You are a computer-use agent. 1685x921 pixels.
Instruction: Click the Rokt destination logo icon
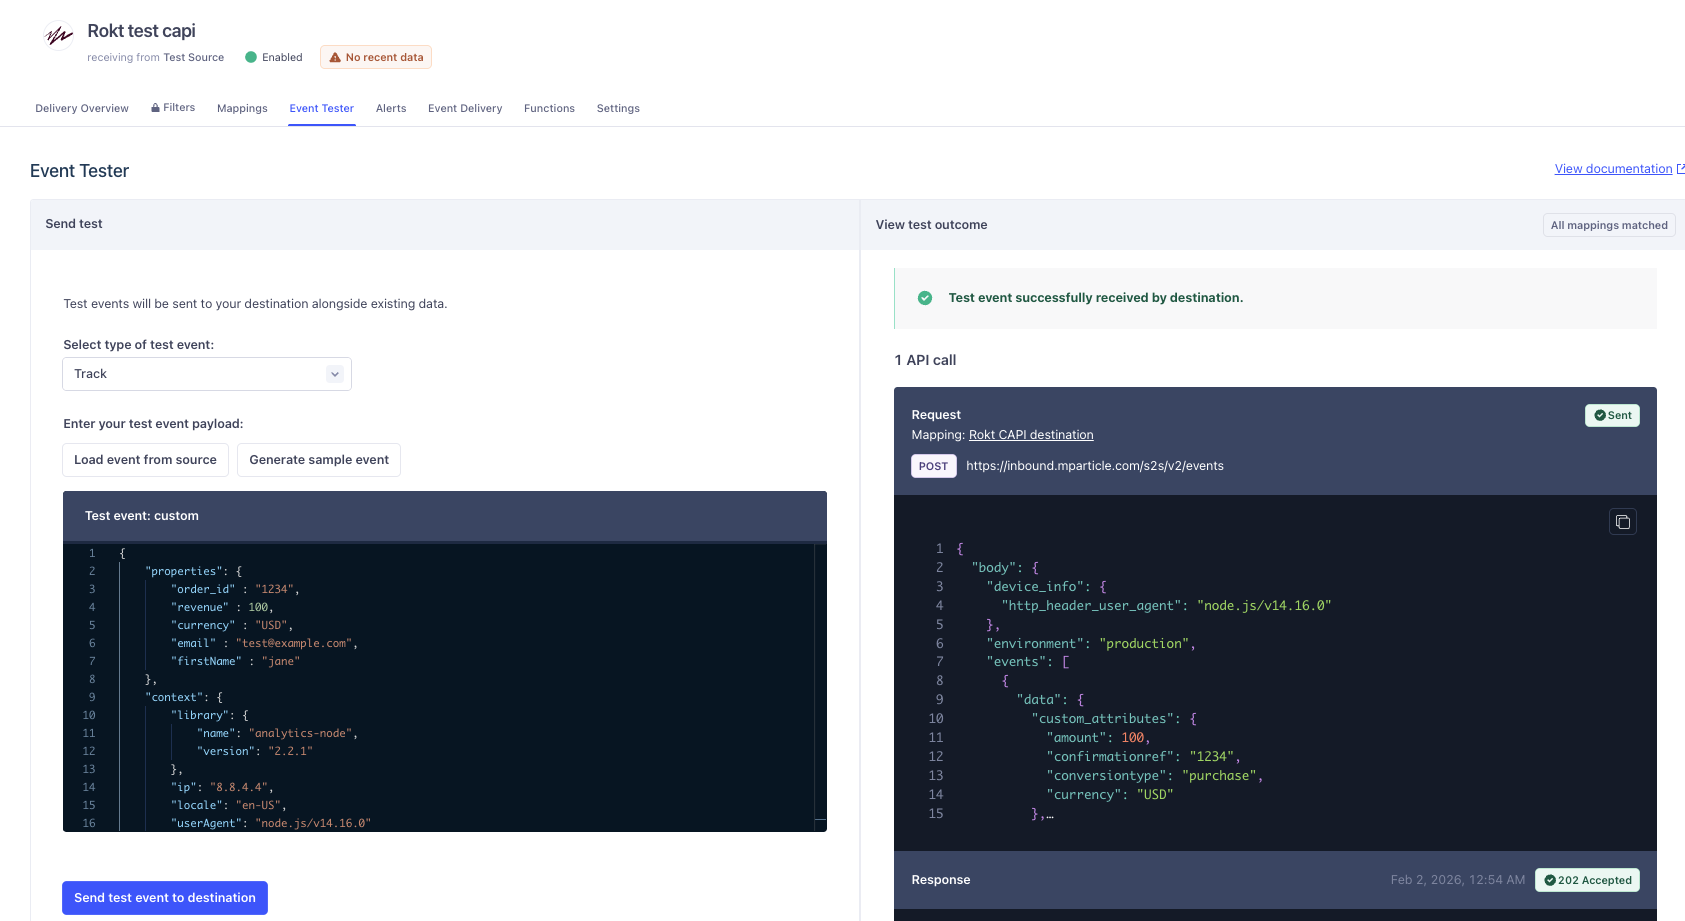(x=59, y=36)
